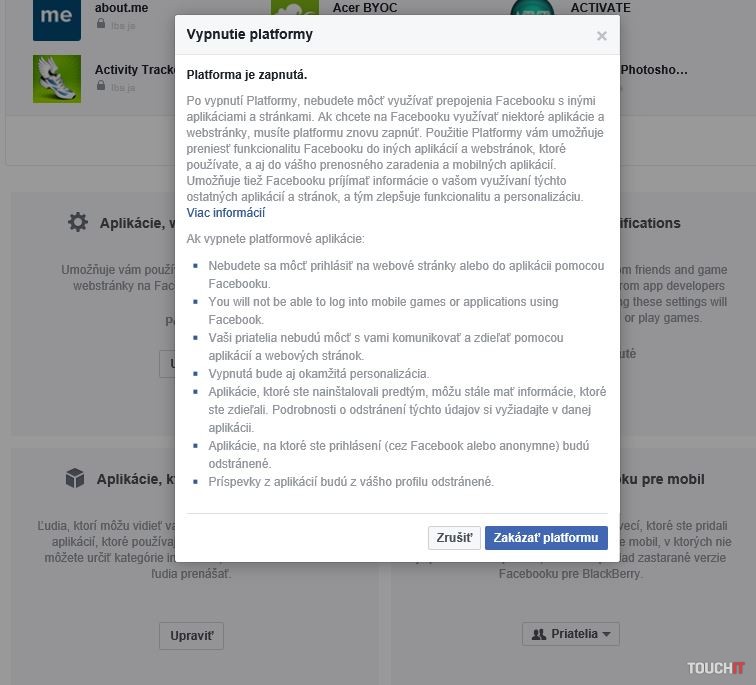Click the ACTIVATE app icon
The height and width of the screenshot is (685, 756).
(x=532, y=12)
